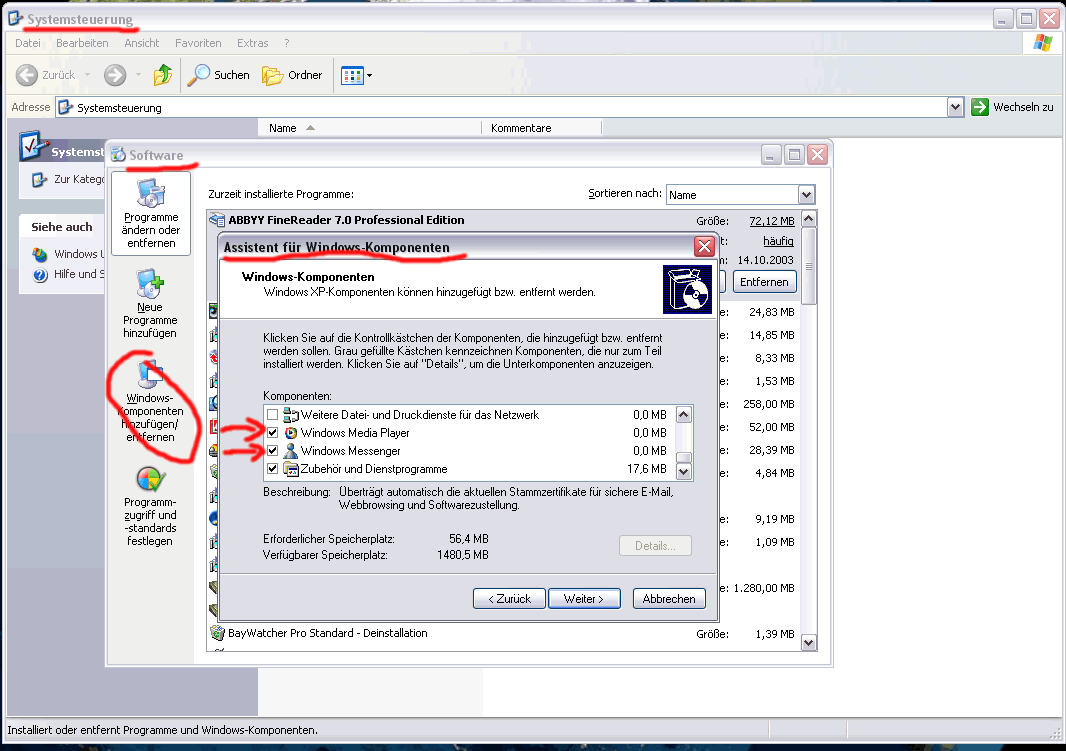Select Weitere Datei- und Druckdienste für das Netzwerk
Image resolution: width=1066 pixels, height=751 pixels.
468,415
